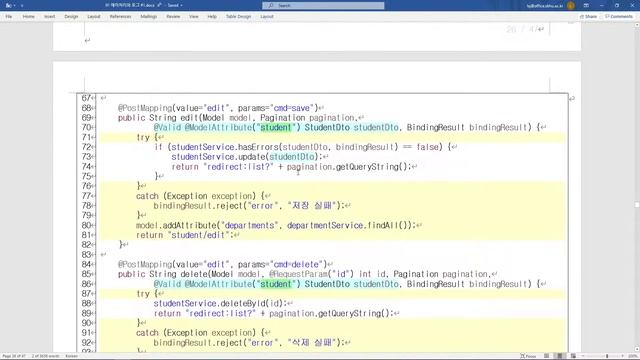Screen dimensions: 640x360
Task: Click the document title in title bar
Action: point(131,5)
